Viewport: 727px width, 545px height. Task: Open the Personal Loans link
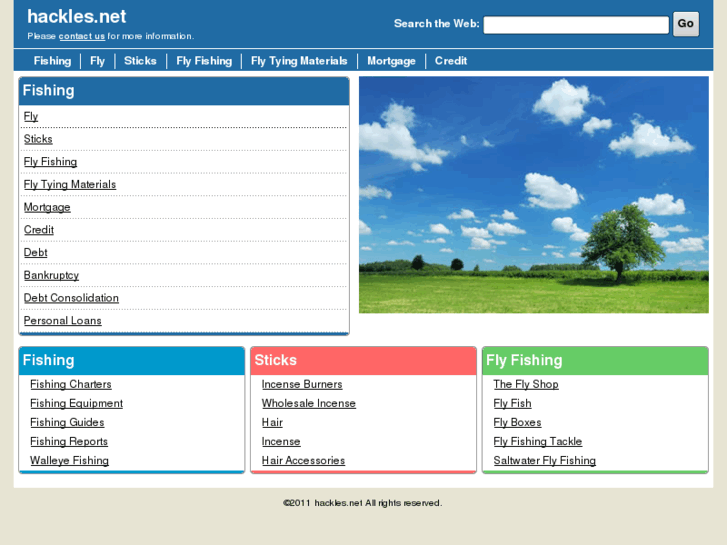point(63,321)
